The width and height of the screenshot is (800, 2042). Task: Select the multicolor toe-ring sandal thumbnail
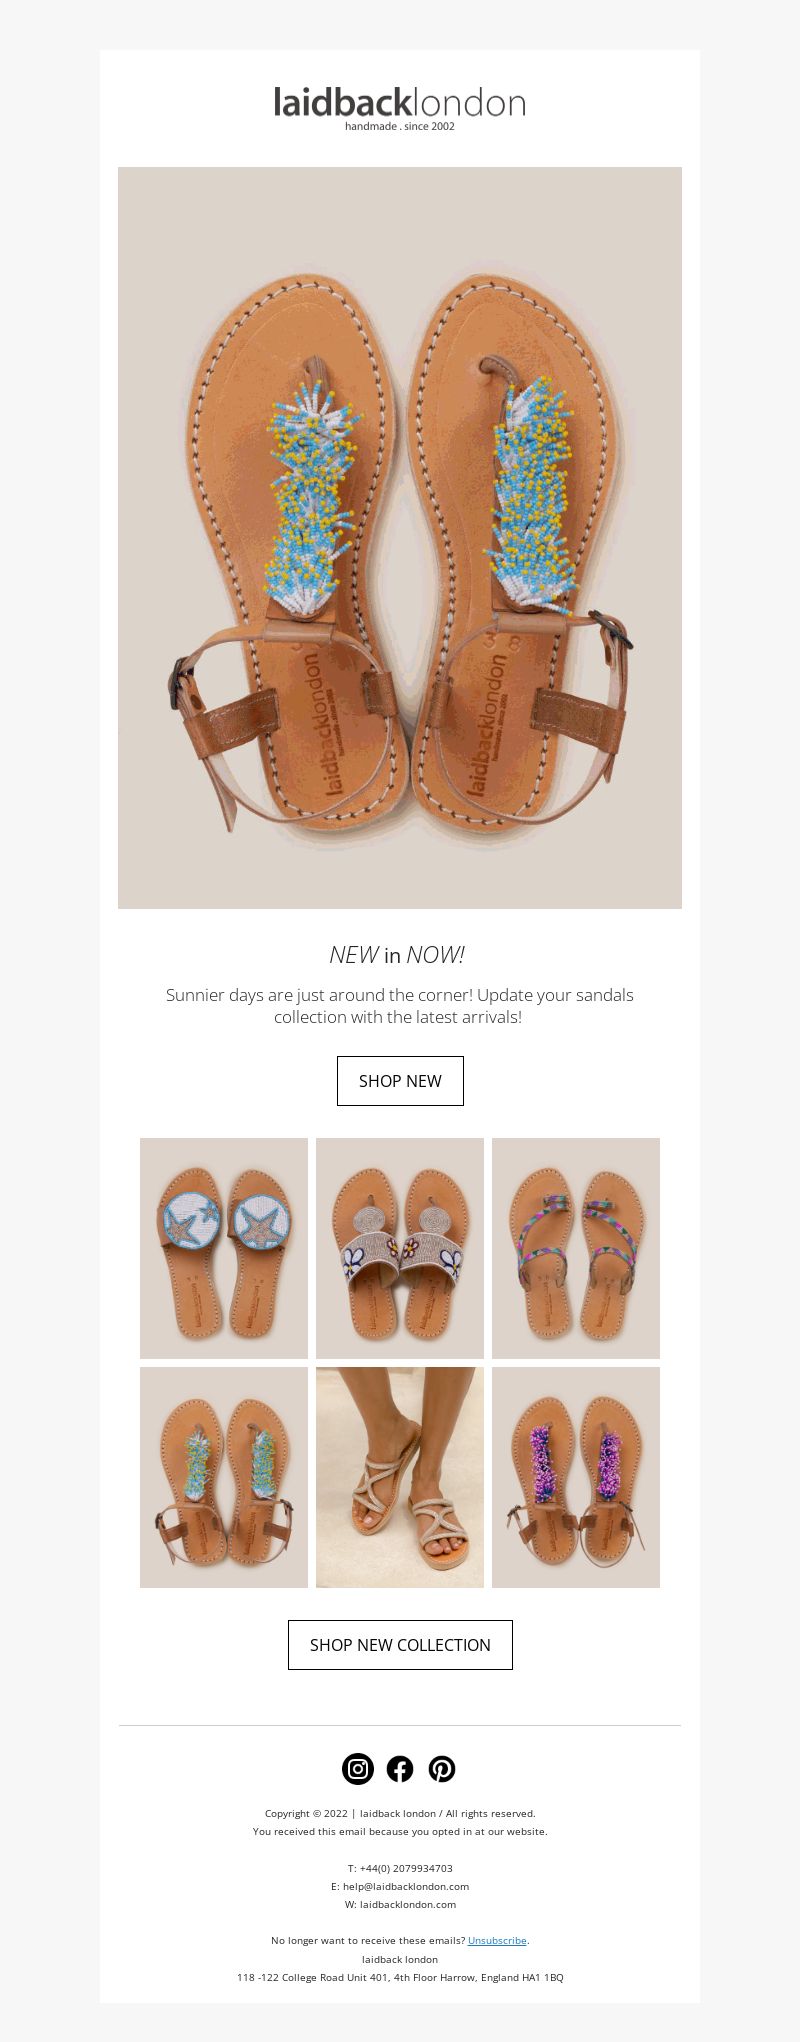[576, 1248]
